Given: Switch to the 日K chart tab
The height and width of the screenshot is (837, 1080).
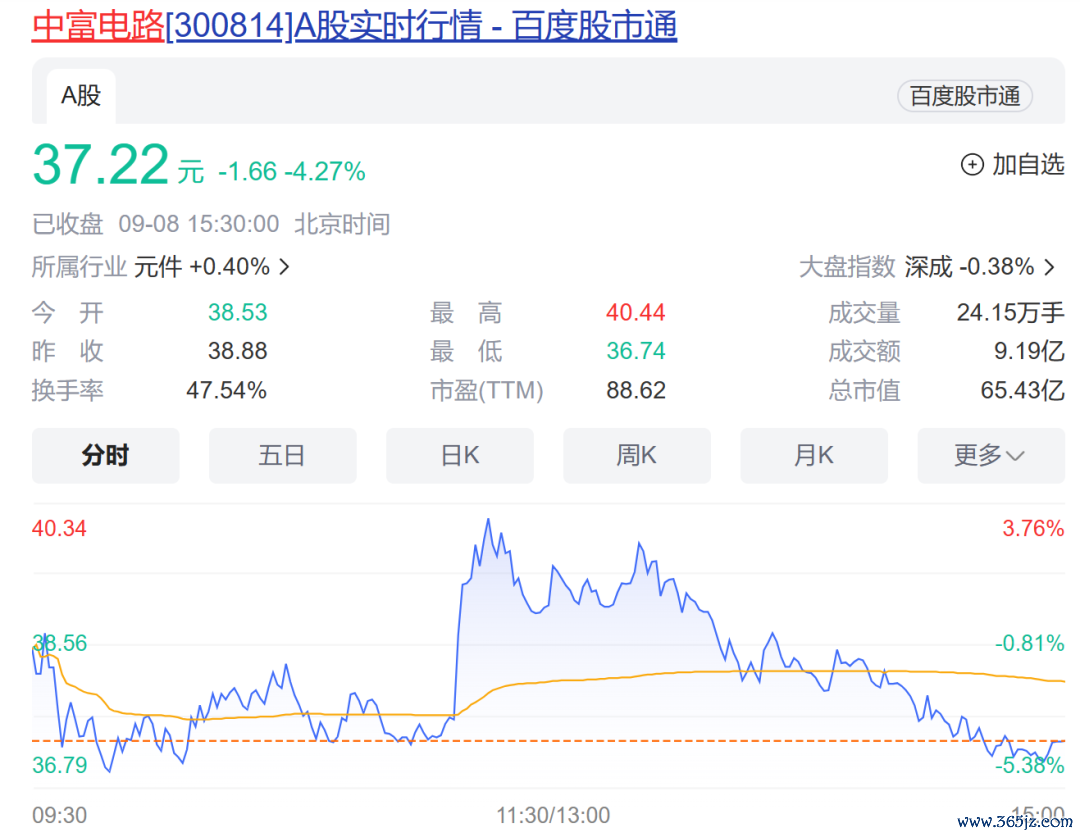Looking at the screenshot, I should [459, 455].
